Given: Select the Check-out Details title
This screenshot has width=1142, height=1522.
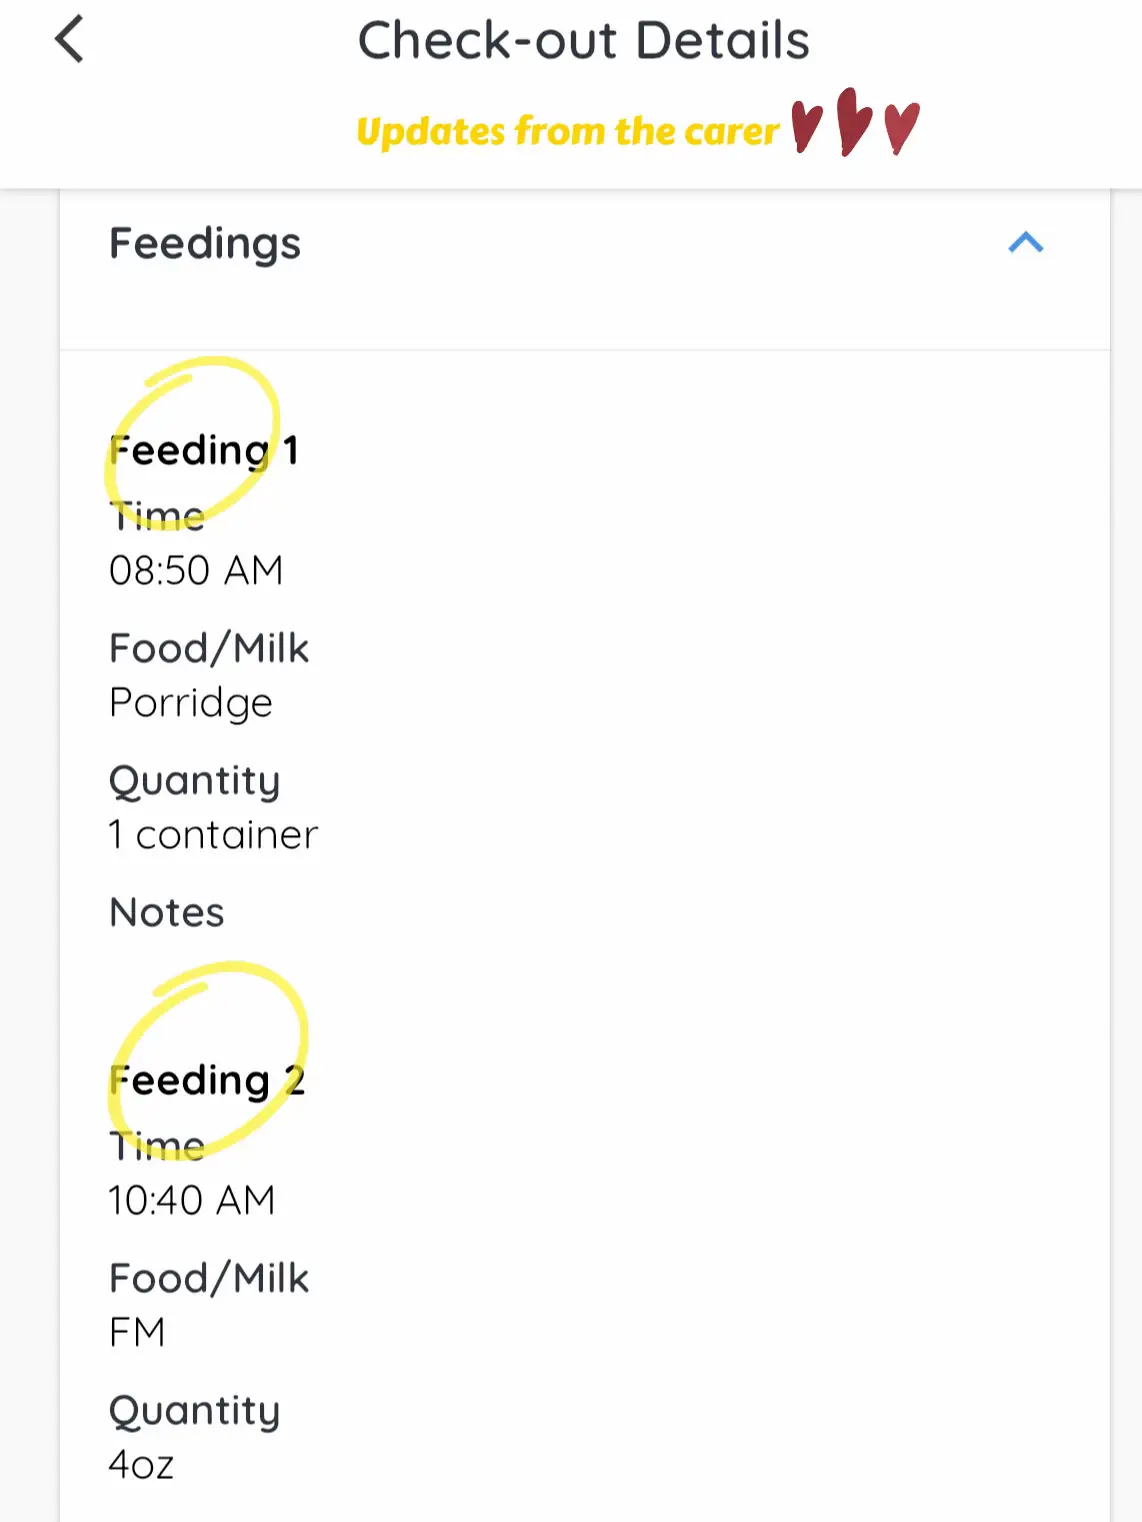Looking at the screenshot, I should click(x=583, y=41).
